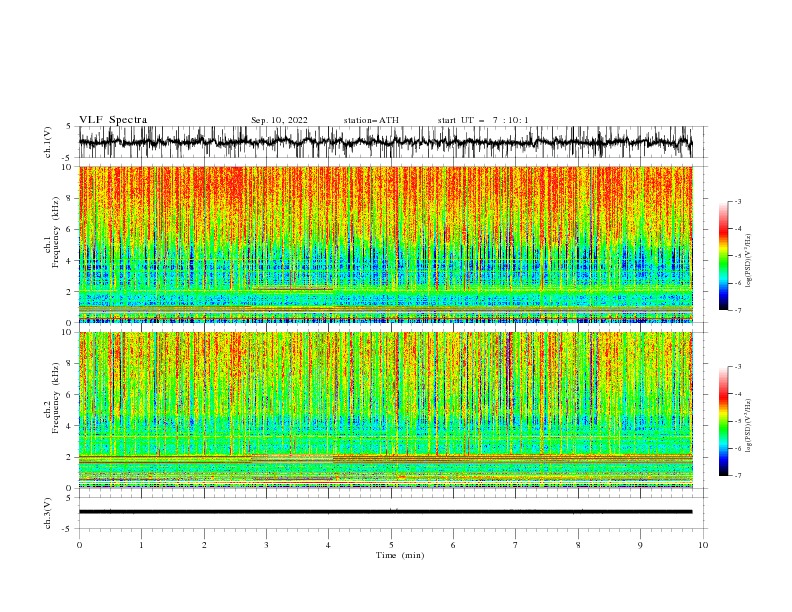The width and height of the screenshot is (792, 612).
Task: Click time axis tick label "1"
Action: pyautogui.click(x=141, y=545)
